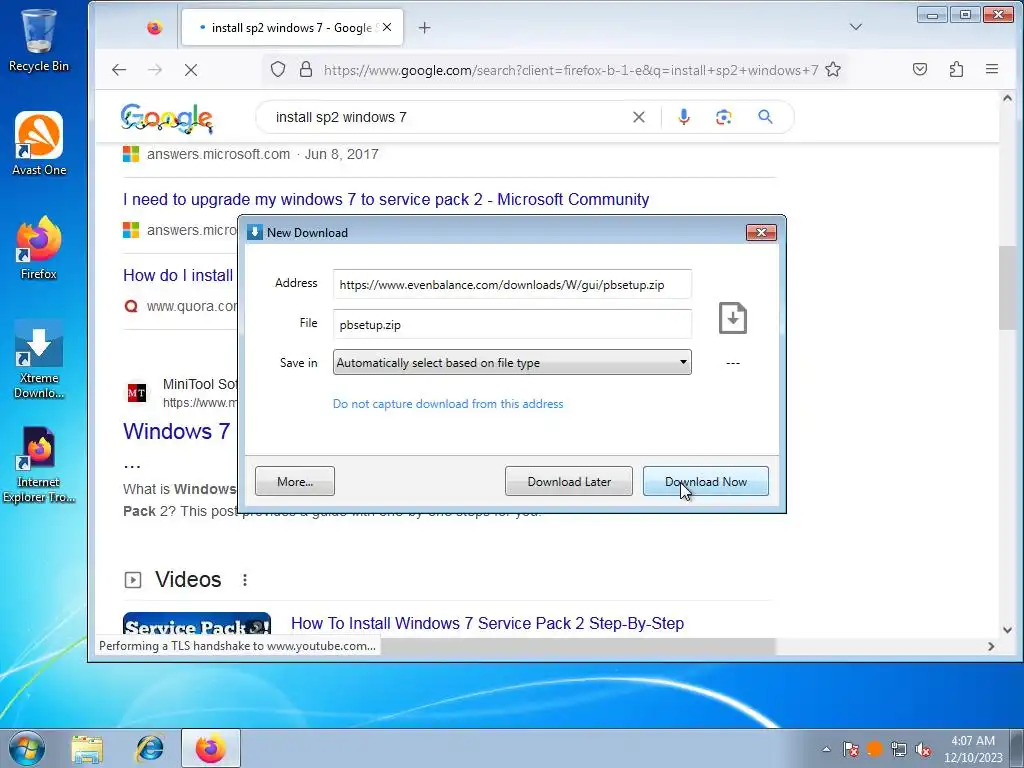Open the 'How do I install' Quora result
The width and height of the screenshot is (1024, 768).
[x=178, y=275]
